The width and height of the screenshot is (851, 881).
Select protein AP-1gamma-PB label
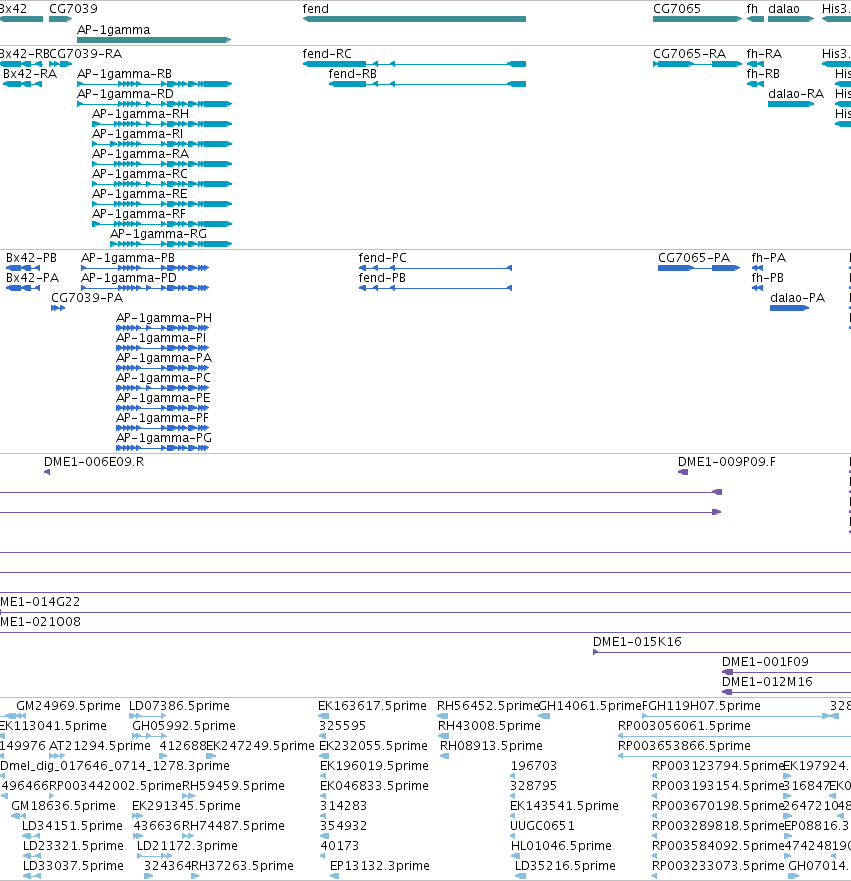128,258
